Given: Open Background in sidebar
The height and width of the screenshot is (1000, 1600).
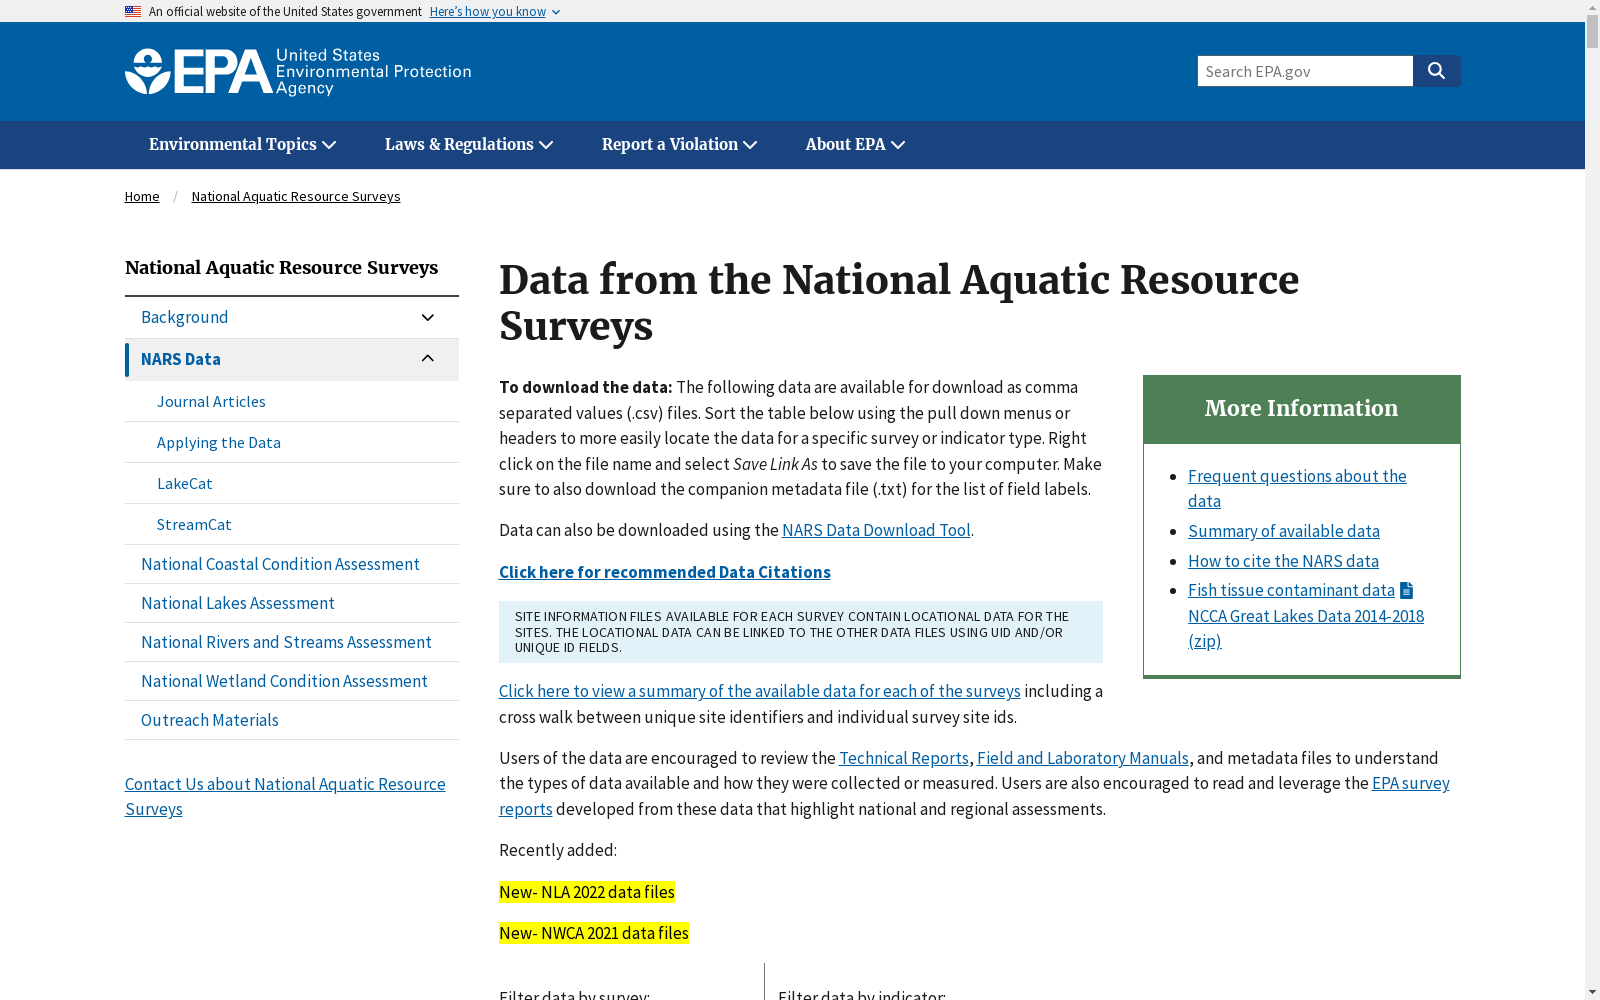Looking at the screenshot, I should (185, 318).
